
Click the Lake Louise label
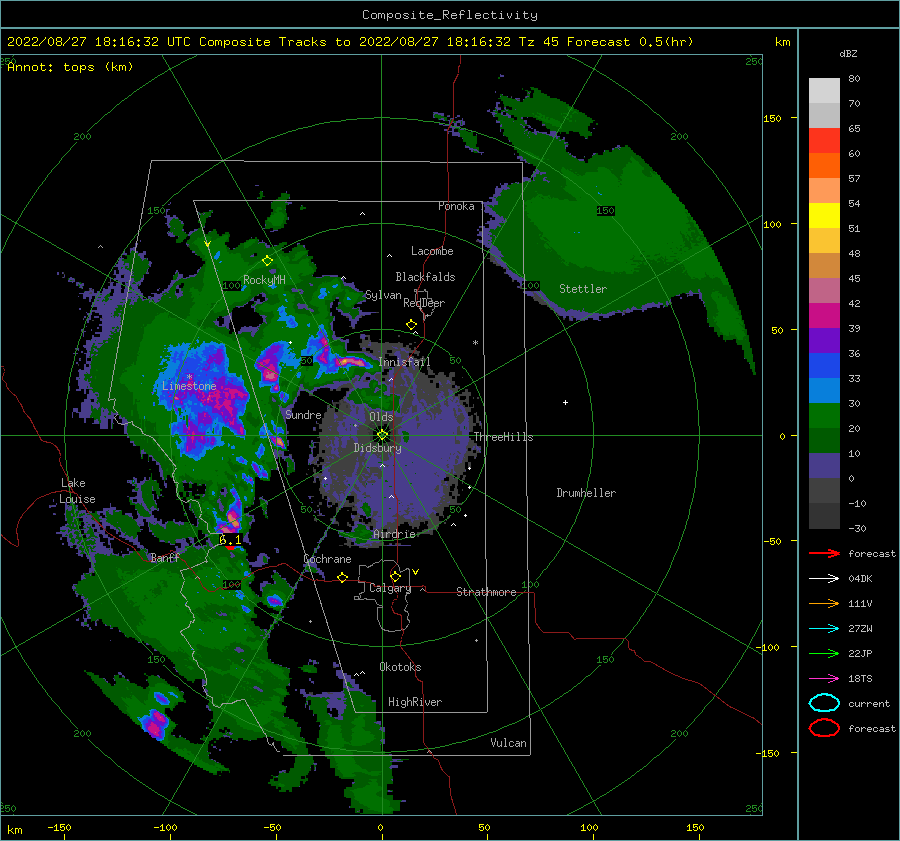[x=78, y=491]
